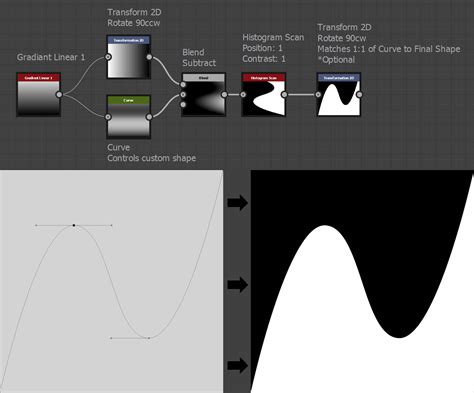Click the 'Rotate 90ccw' comment text

click(x=134, y=23)
